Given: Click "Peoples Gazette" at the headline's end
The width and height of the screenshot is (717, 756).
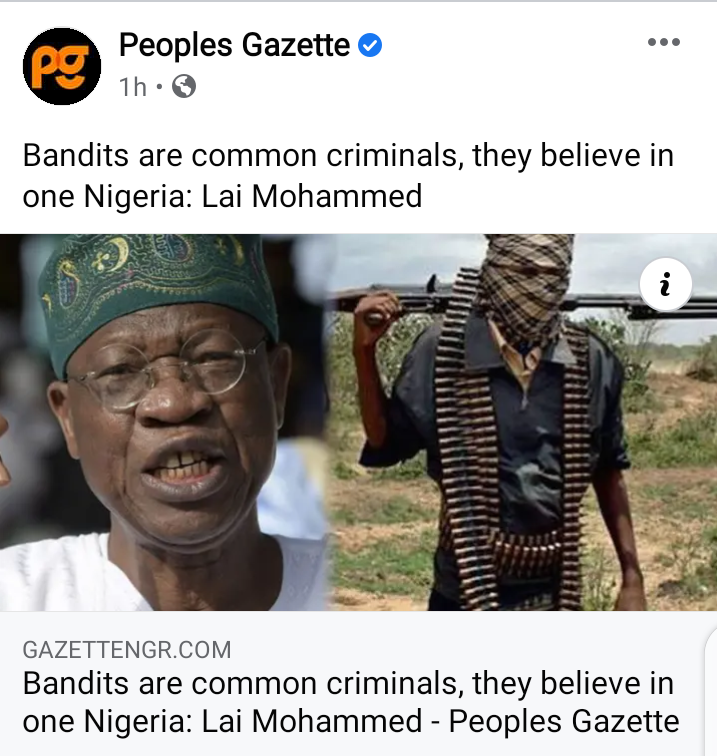Looking at the screenshot, I should 564,721.
